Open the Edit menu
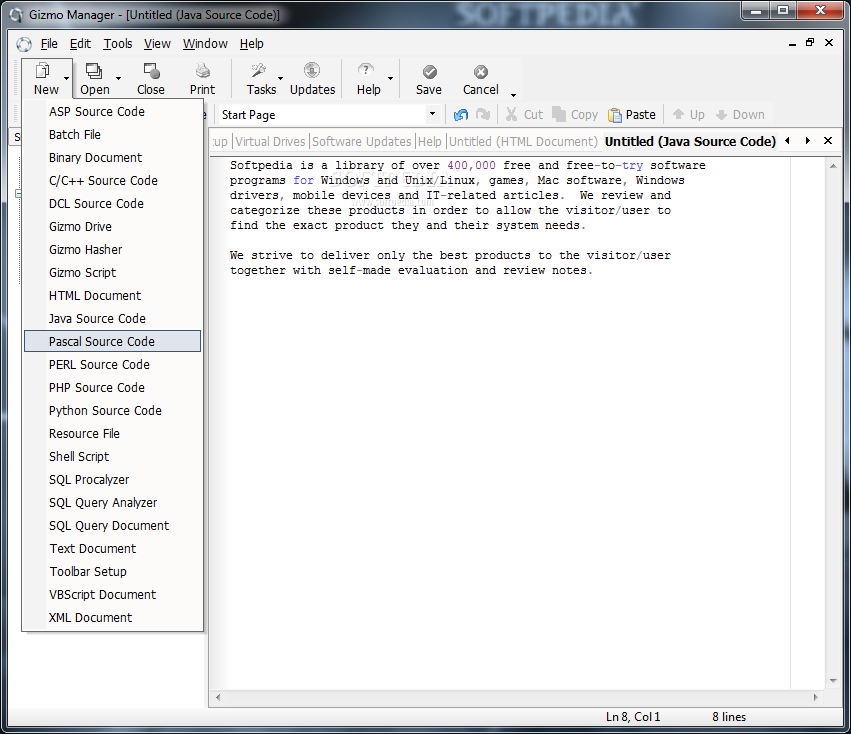This screenshot has width=851, height=734. (80, 43)
